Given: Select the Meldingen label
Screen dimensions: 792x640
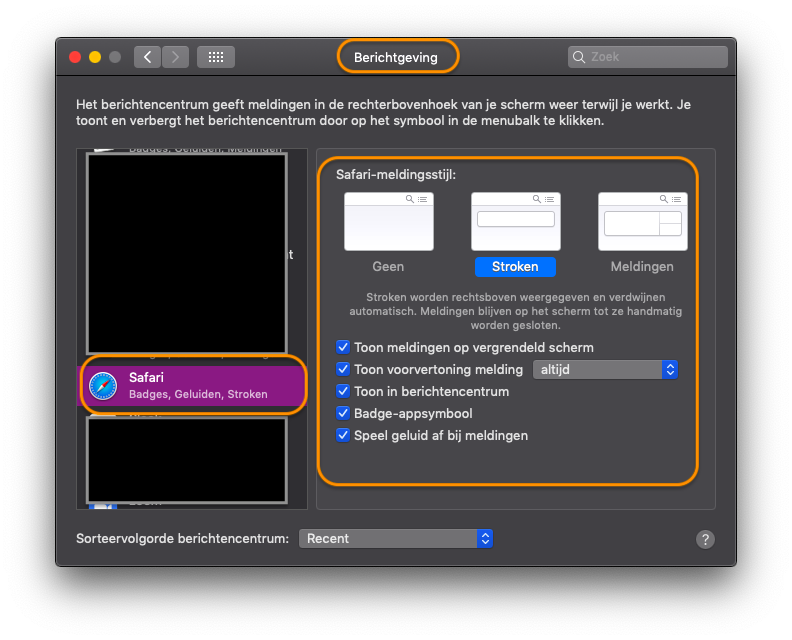Looking at the screenshot, I should click(x=642, y=267).
